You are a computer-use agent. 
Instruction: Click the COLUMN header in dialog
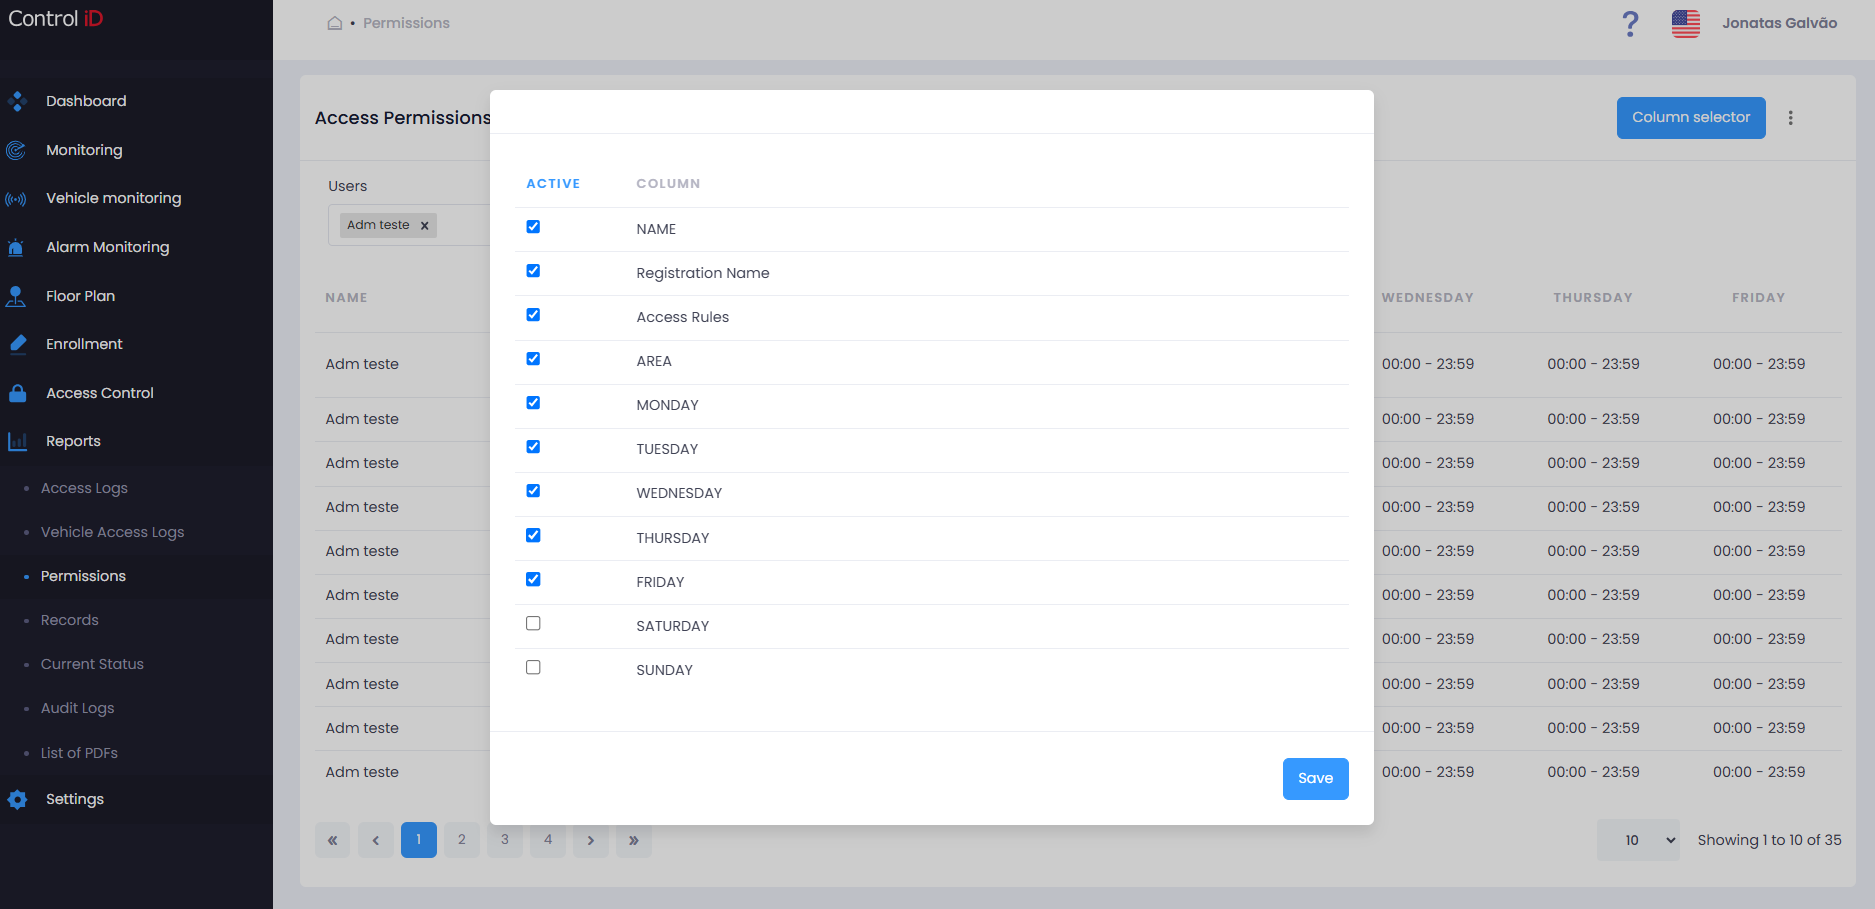click(668, 184)
